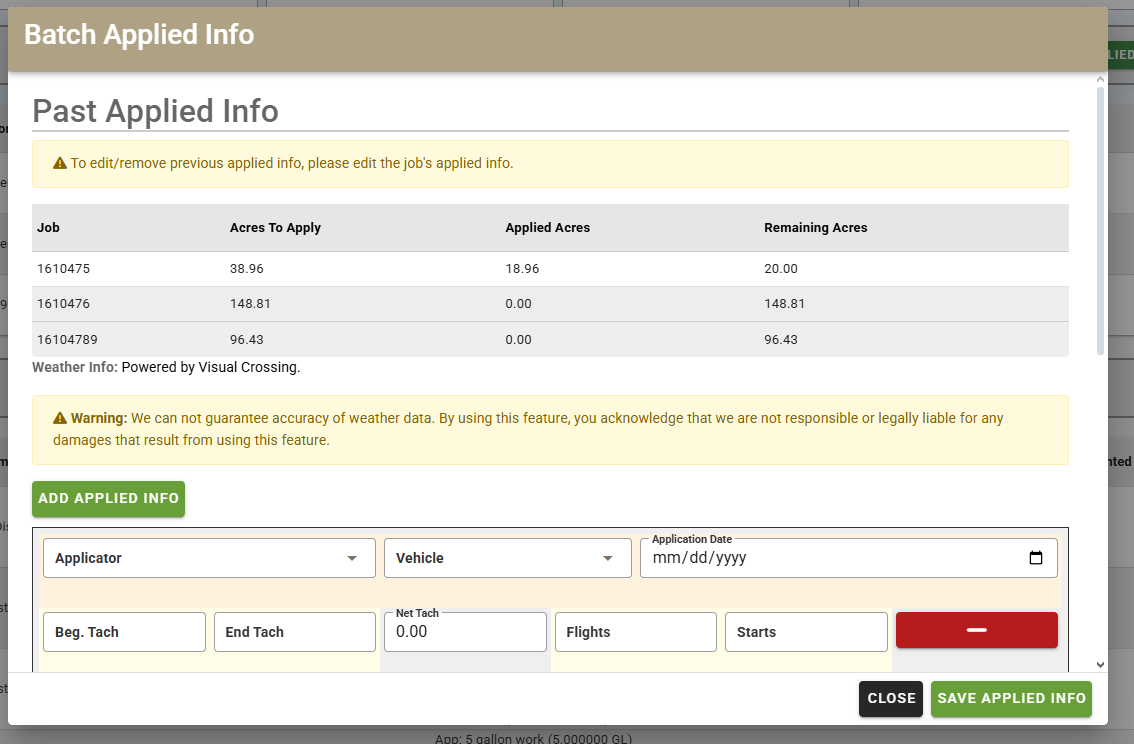Click job number 1610475
The width and height of the screenshot is (1134, 744).
pos(64,268)
